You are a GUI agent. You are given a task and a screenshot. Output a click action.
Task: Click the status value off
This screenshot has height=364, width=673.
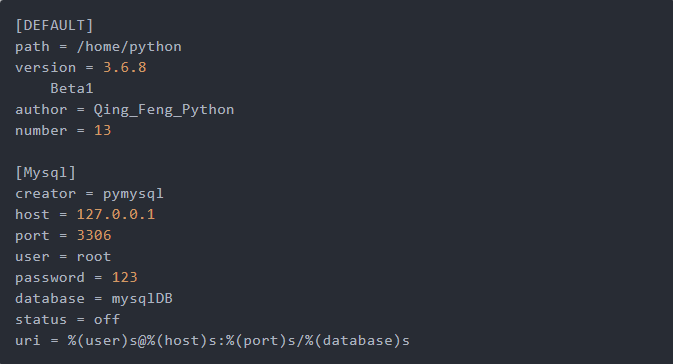pos(107,319)
